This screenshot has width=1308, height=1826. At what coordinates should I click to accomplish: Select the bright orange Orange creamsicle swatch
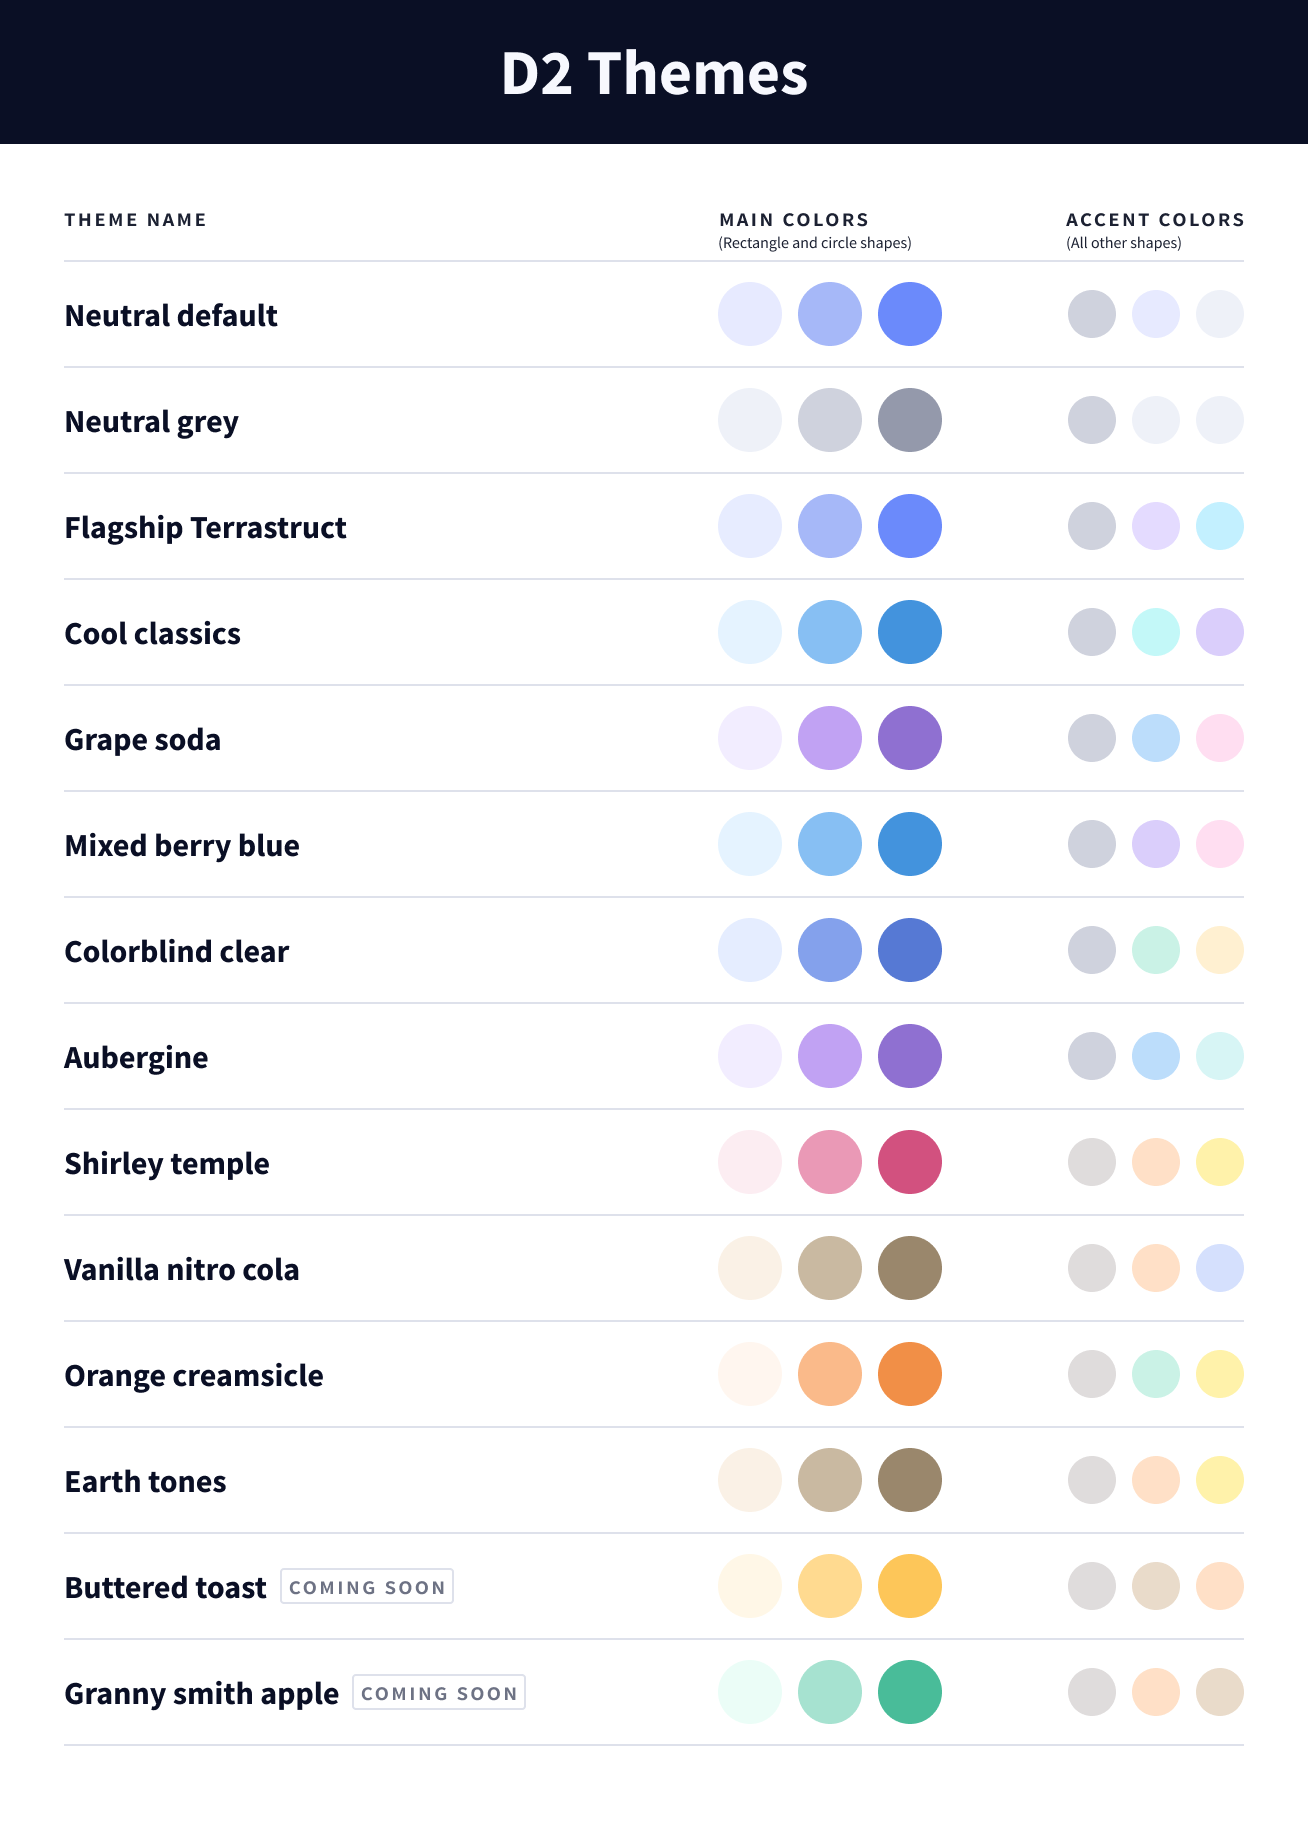pyautogui.click(x=910, y=1374)
